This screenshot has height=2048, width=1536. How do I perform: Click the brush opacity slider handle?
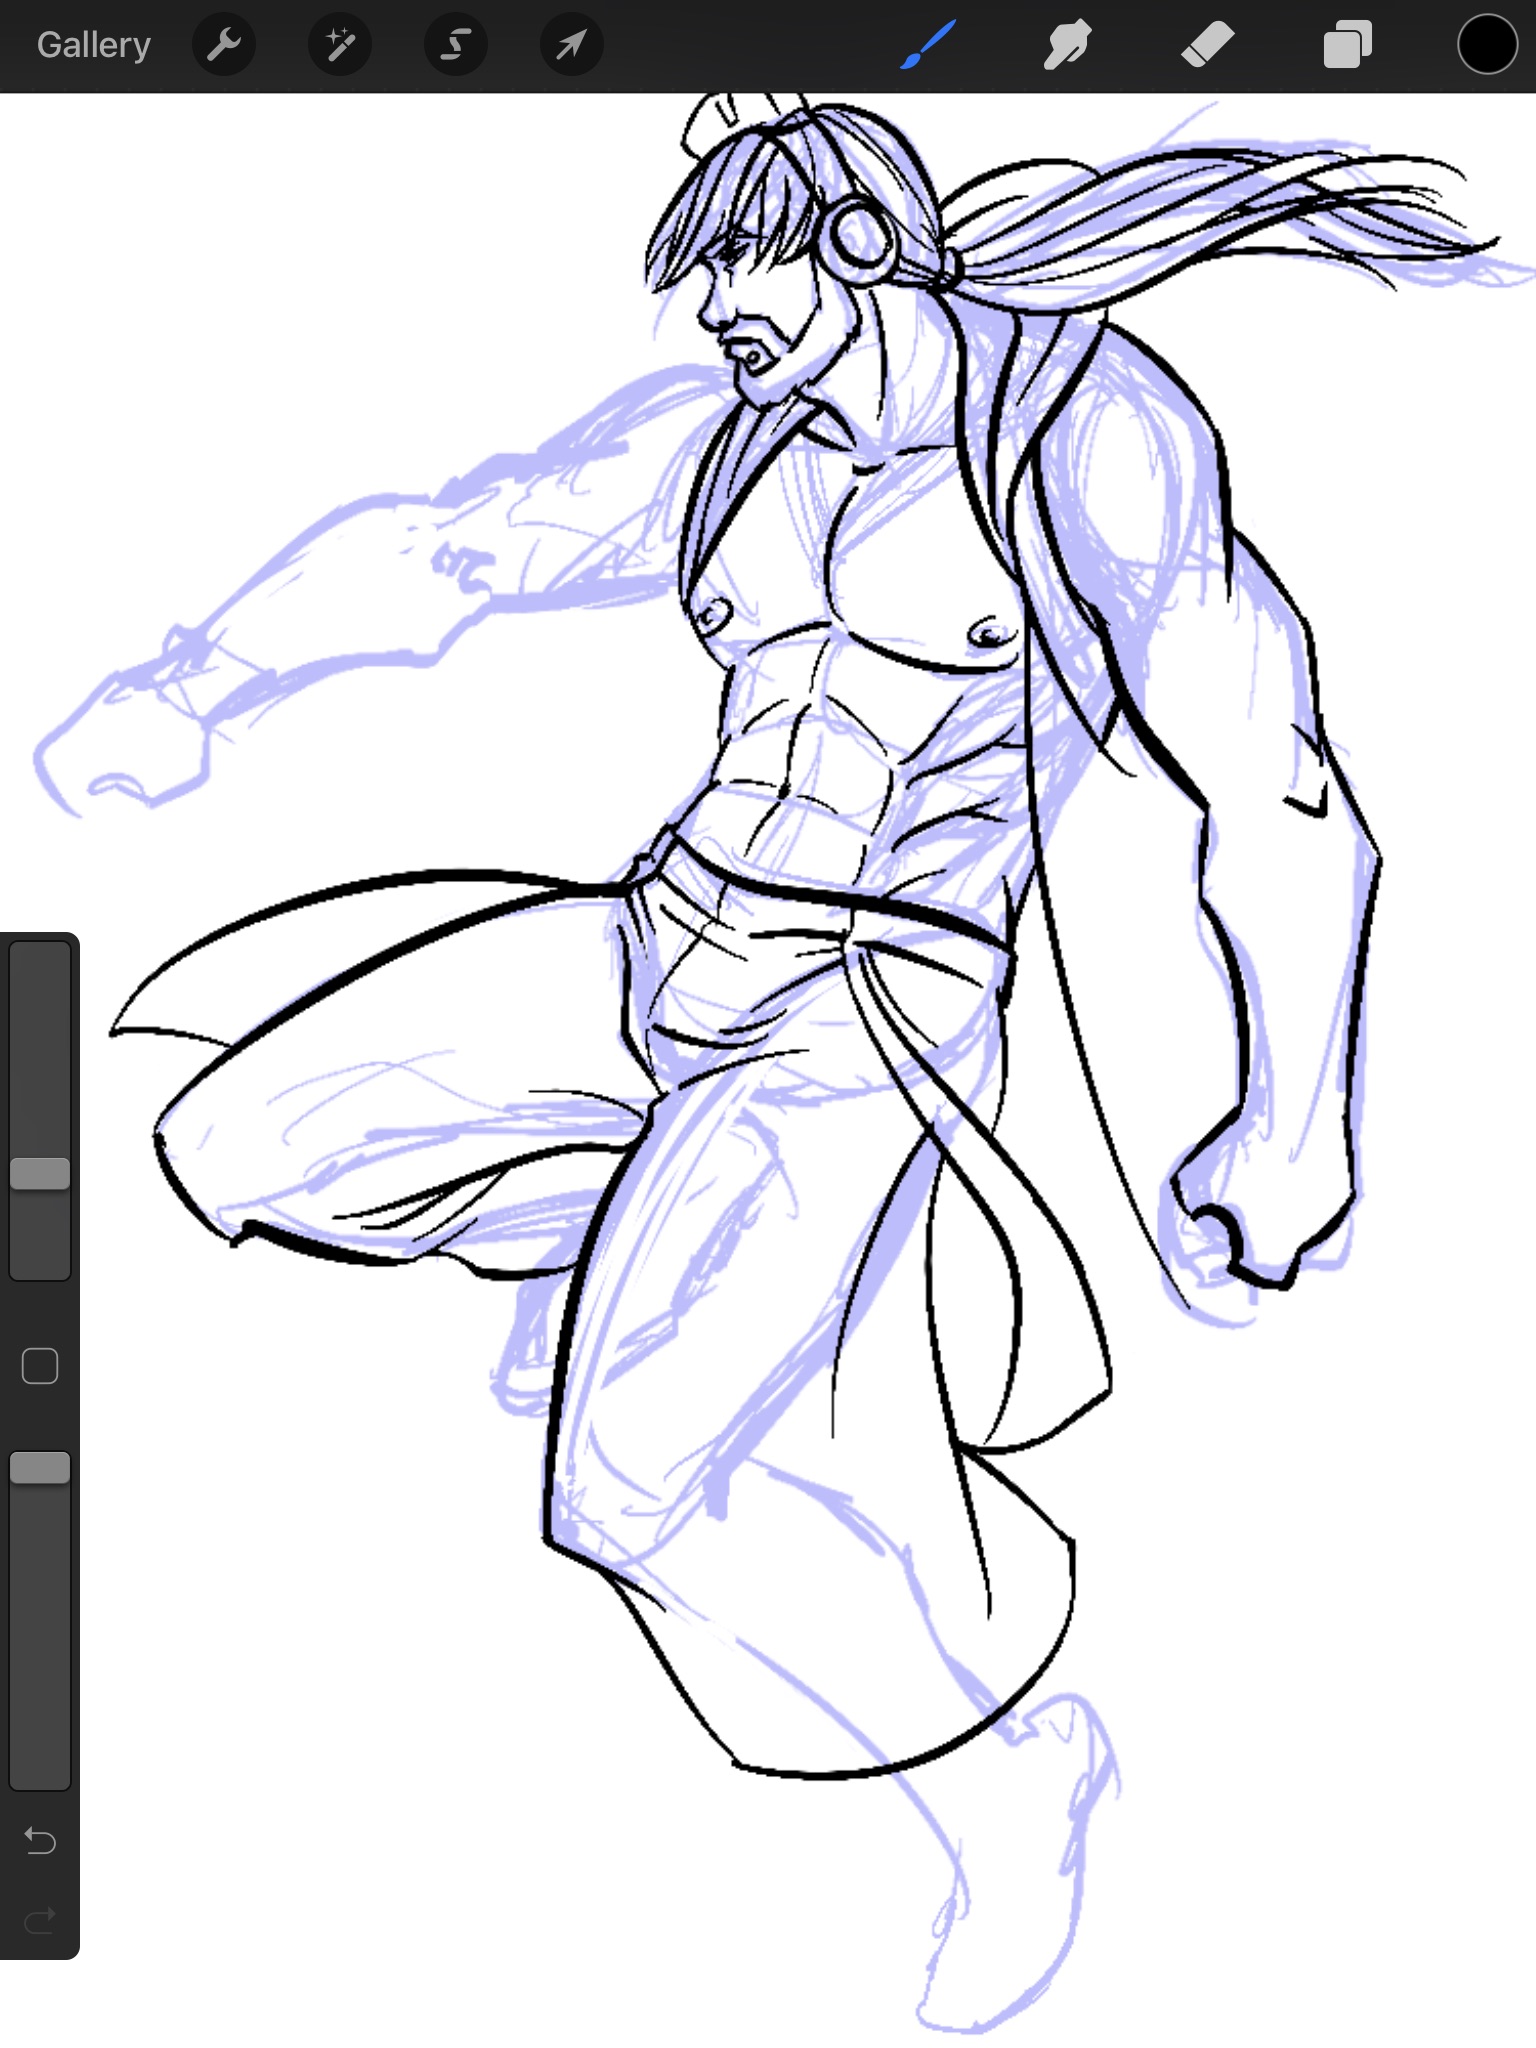[40, 1468]
